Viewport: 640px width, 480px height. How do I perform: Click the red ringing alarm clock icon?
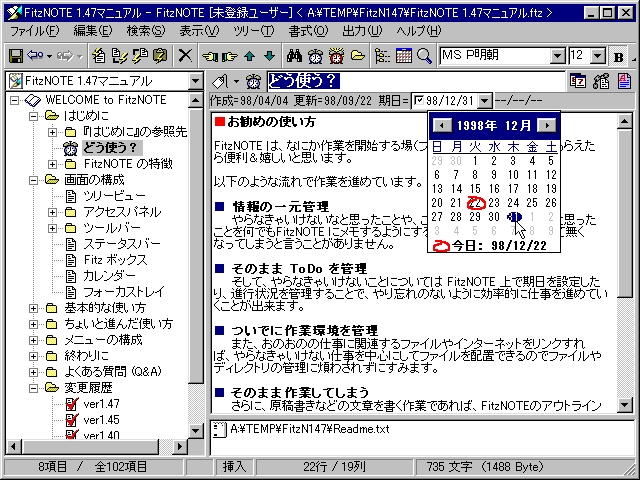coord(336,56)
